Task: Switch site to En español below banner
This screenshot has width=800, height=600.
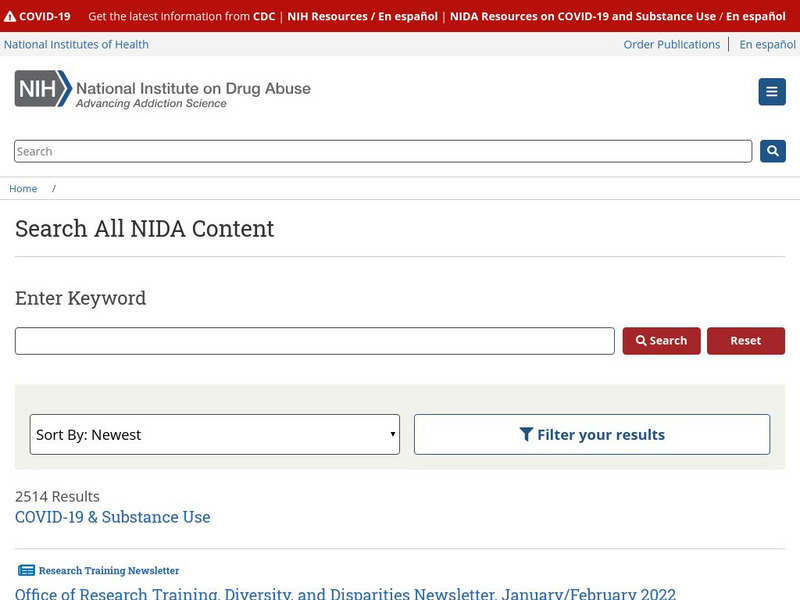Action: pyautogui.click(x=767, y=44)
